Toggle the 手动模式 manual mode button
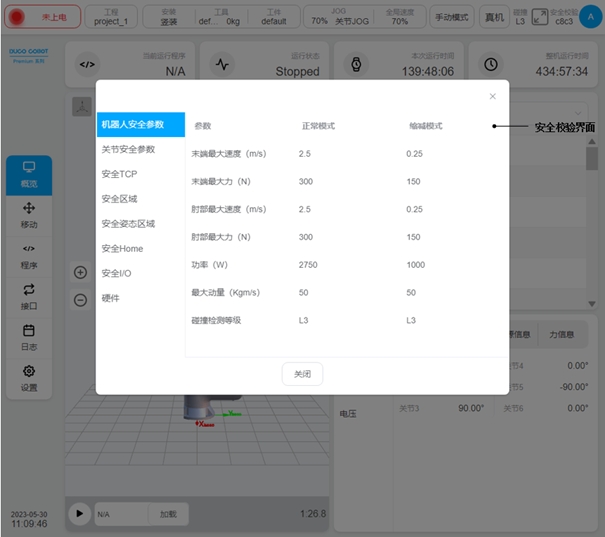 (452, 17)
